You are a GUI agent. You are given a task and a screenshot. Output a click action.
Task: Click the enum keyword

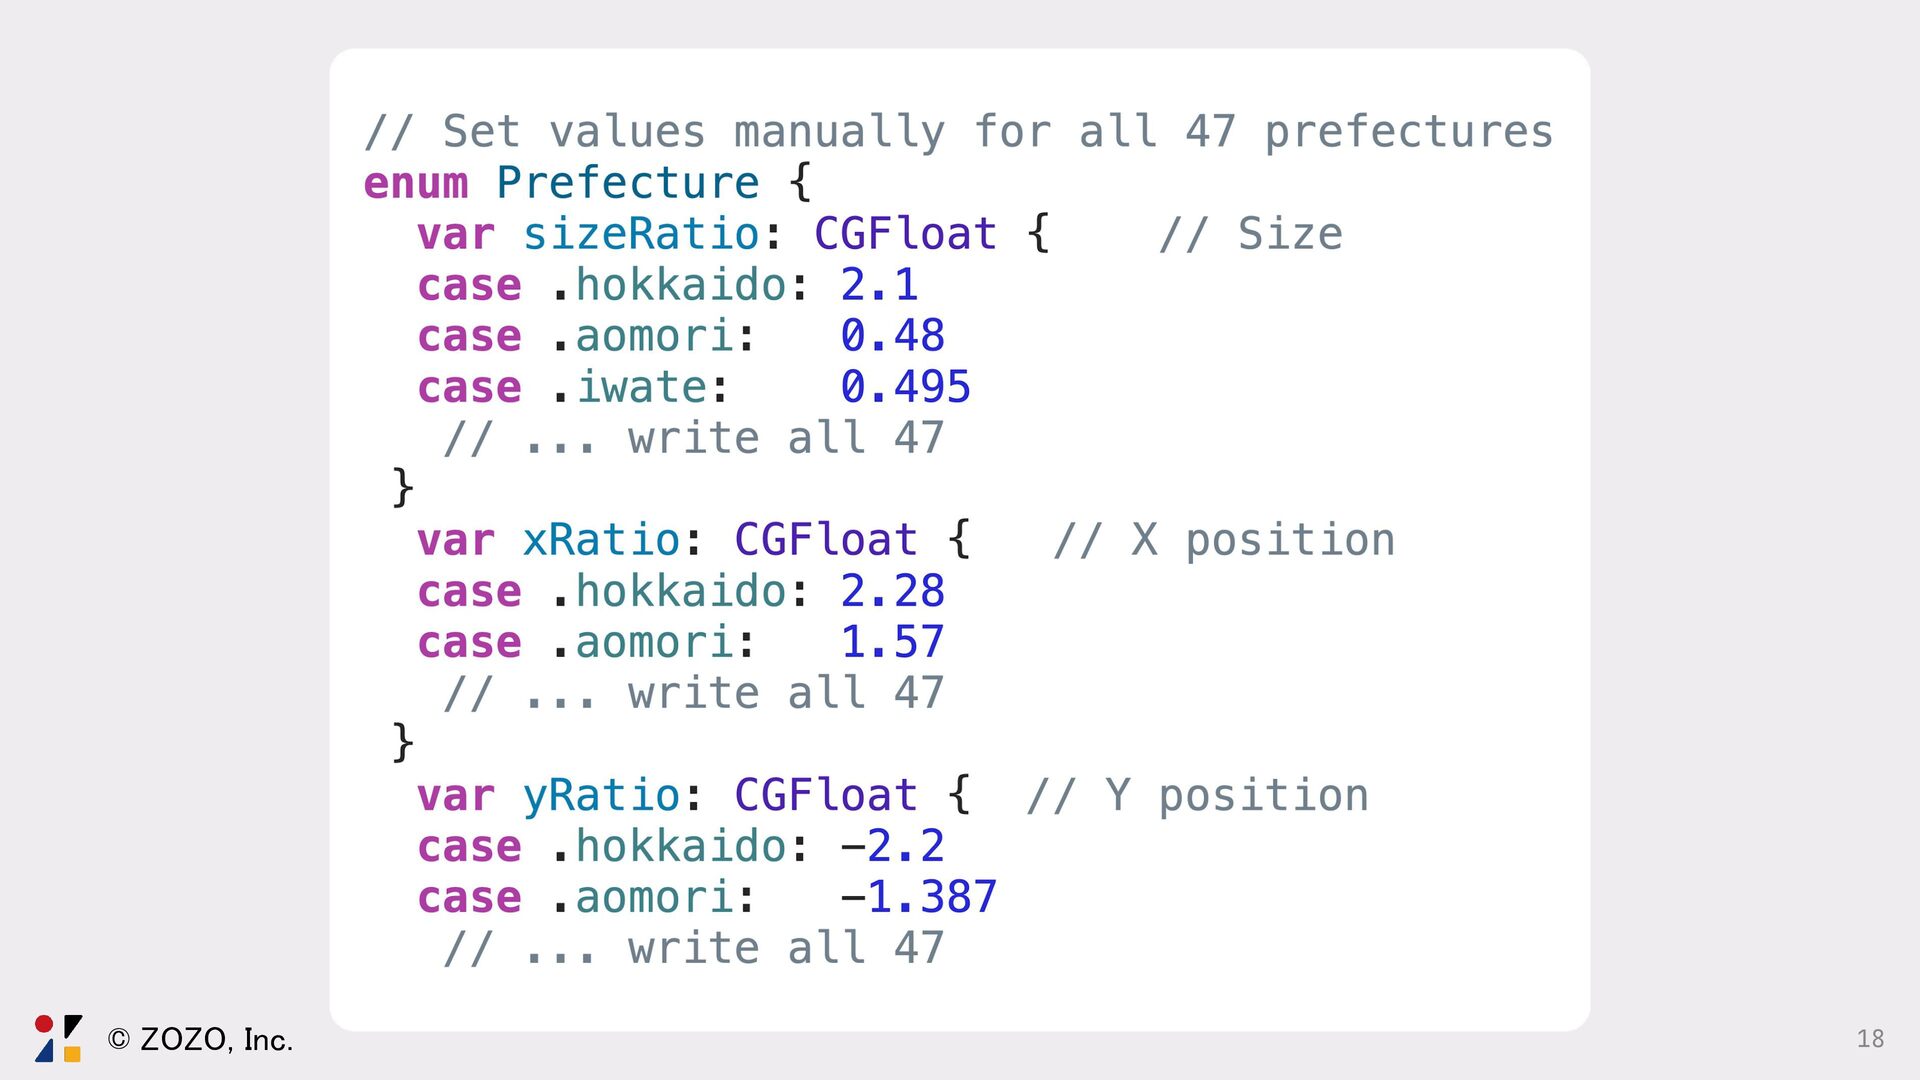pyautogui.click(x=416, y=184)
